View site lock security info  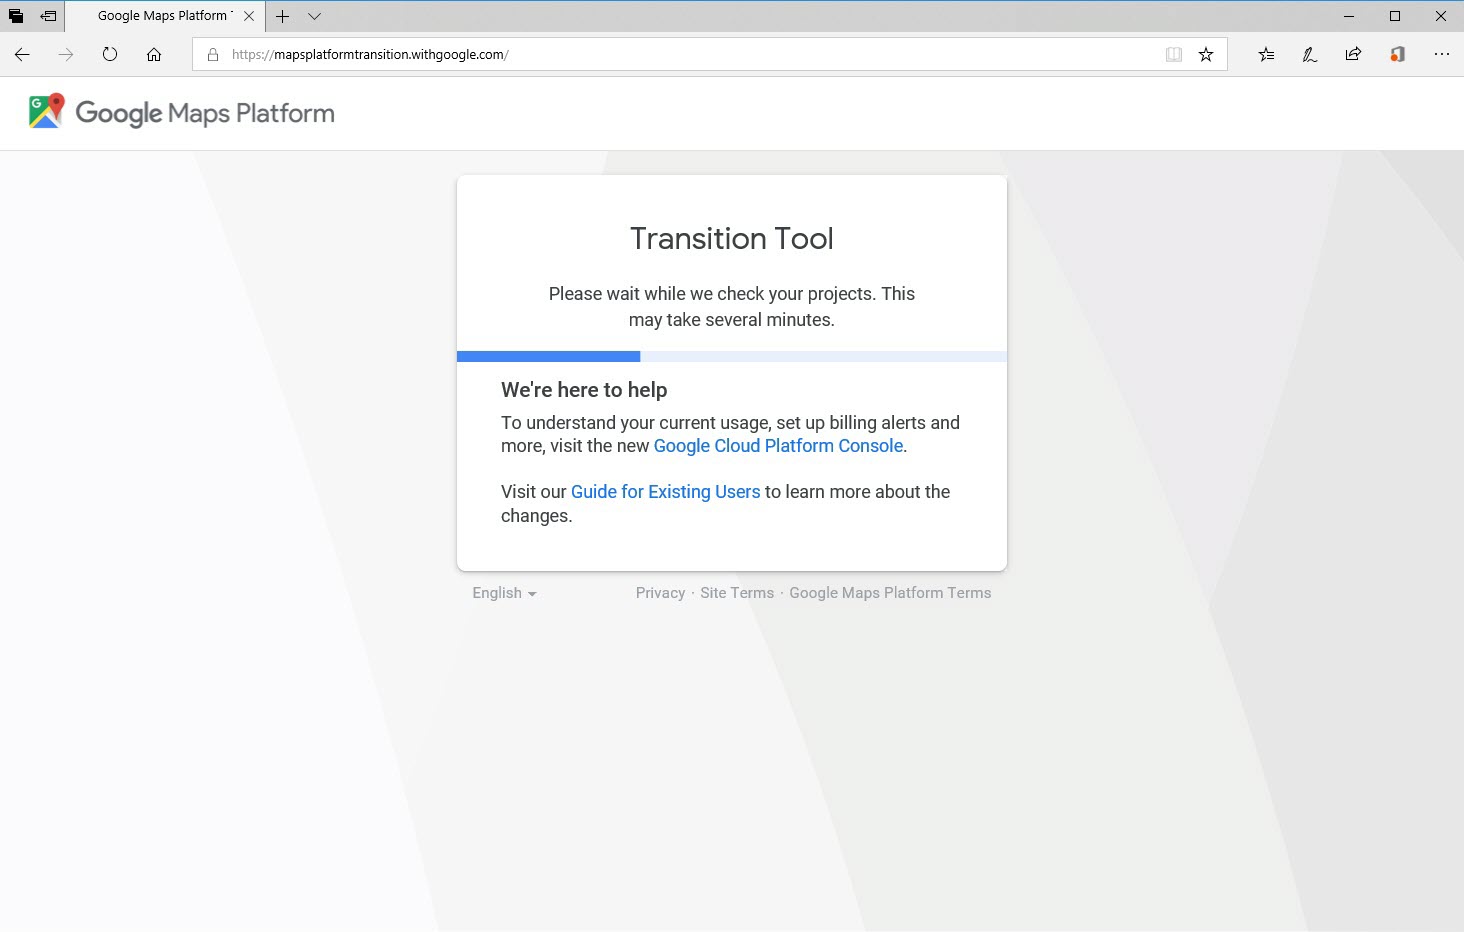point(213,55)
